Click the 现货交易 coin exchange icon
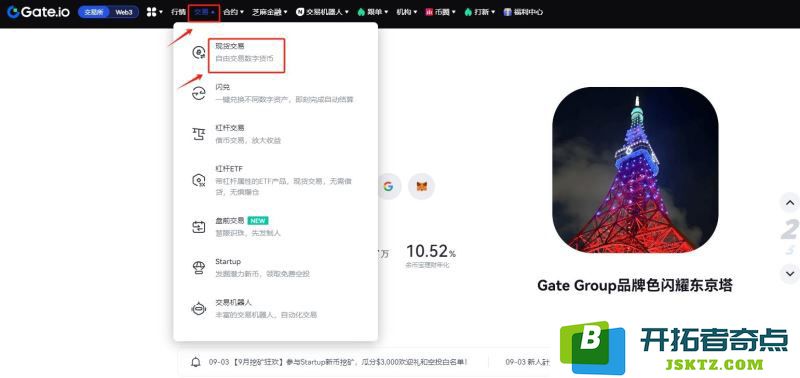The image size is (800, 378). point(198,52)
